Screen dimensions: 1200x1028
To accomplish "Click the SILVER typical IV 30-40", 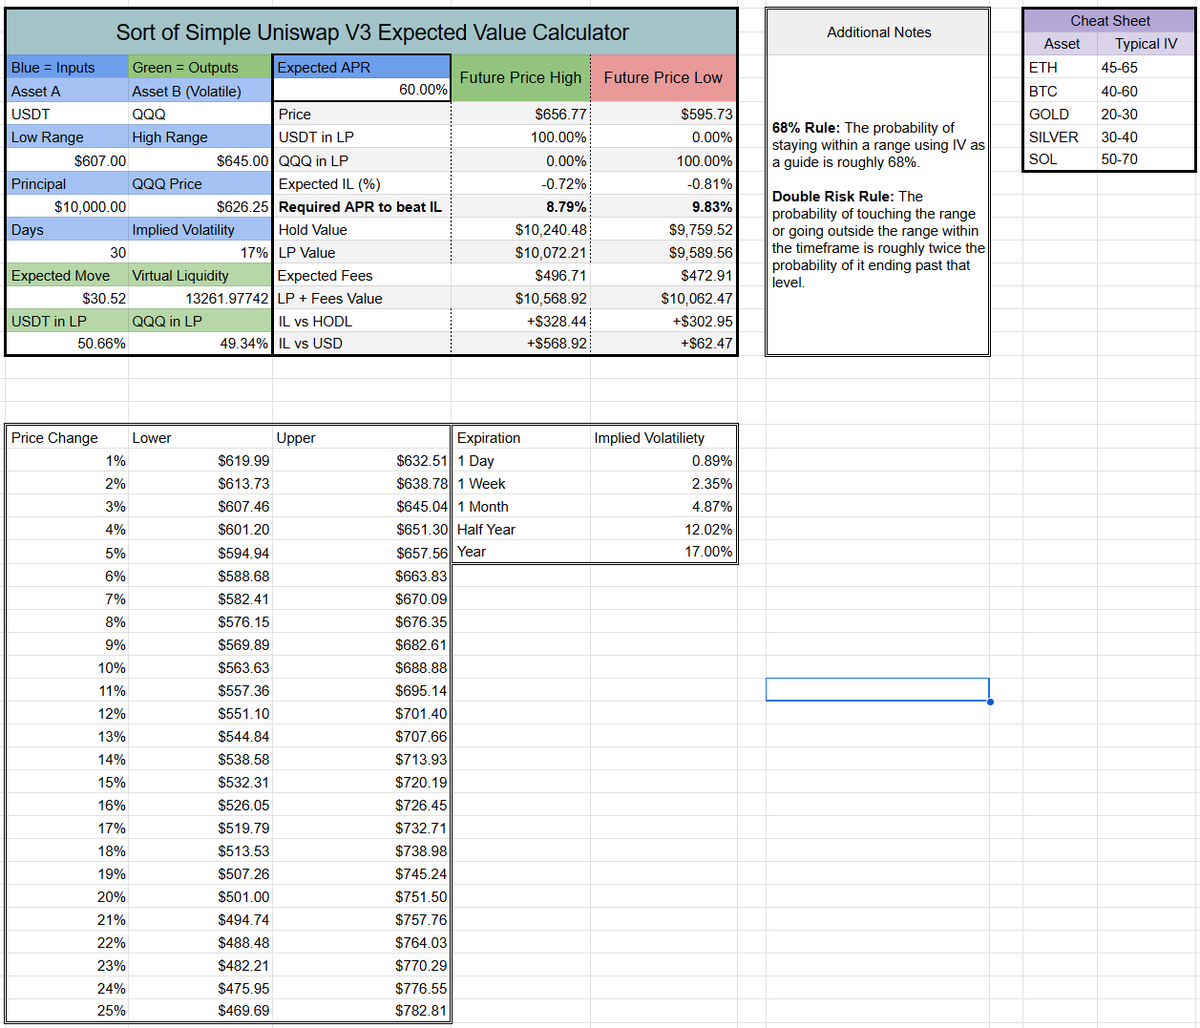I will coord(1145,137).
